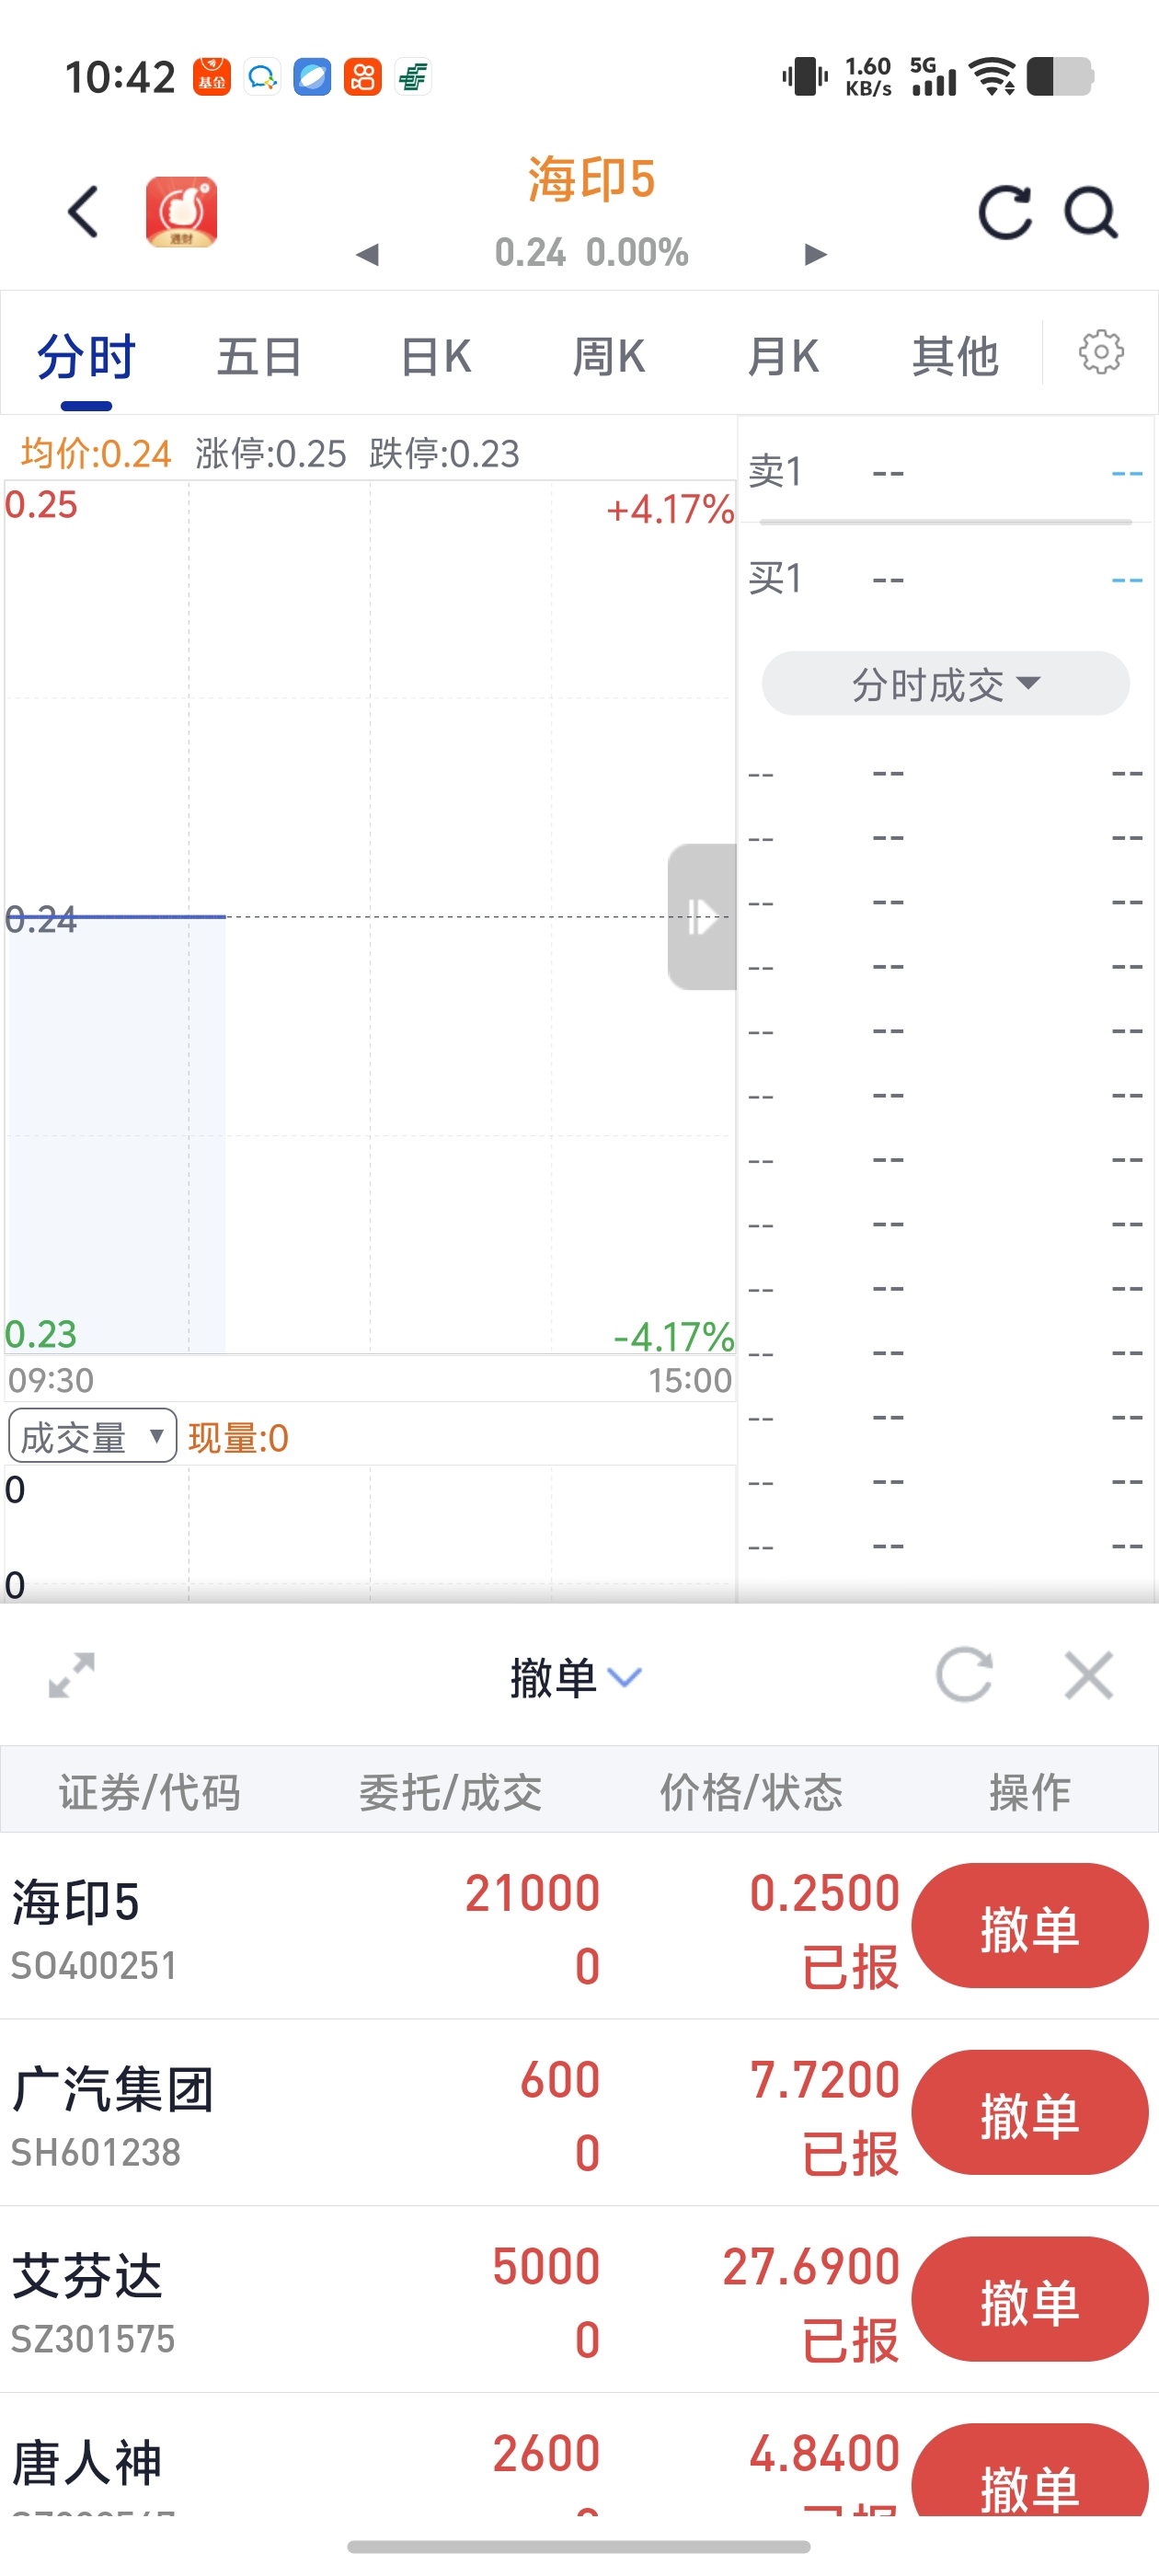Switch to next stock arrow
1159x2576 pixels.
coord(816,255)
